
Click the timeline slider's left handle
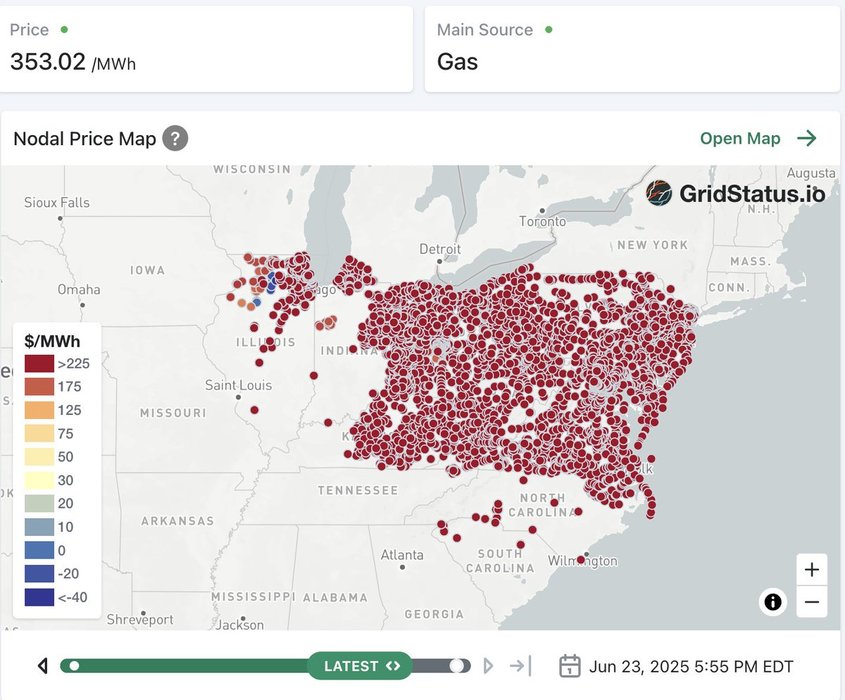click(x=74, y=666)
